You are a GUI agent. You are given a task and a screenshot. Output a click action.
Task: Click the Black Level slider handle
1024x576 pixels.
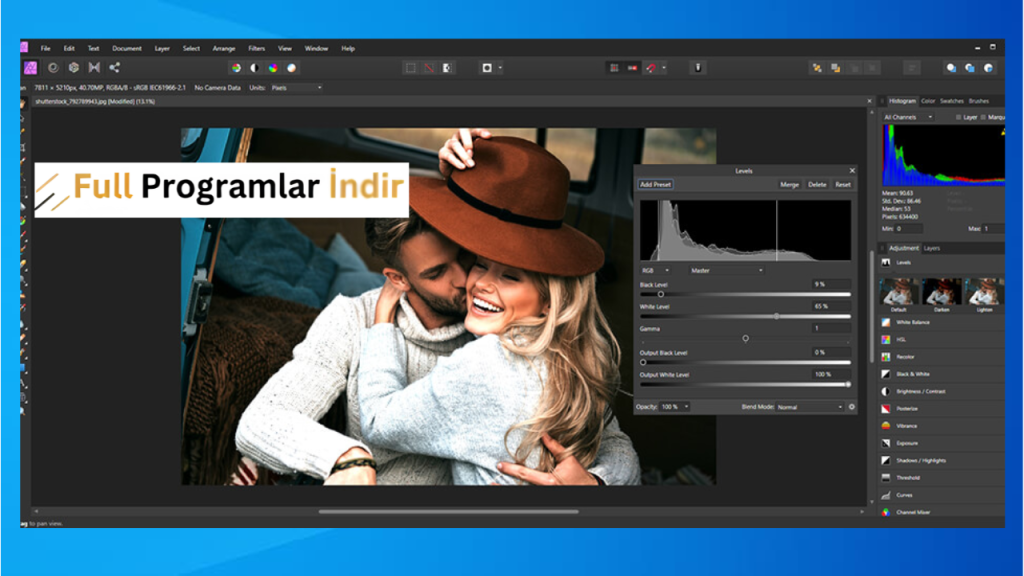660,295
